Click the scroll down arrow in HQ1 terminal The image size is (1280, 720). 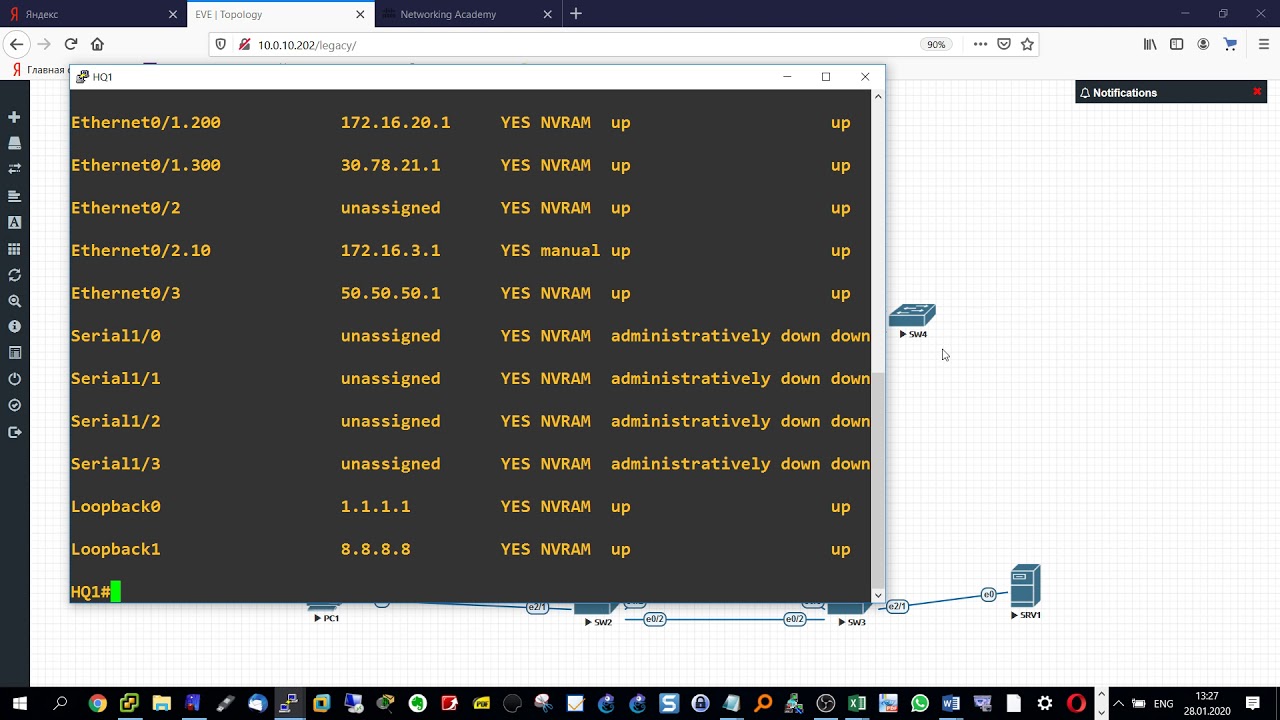pos(878,595)
